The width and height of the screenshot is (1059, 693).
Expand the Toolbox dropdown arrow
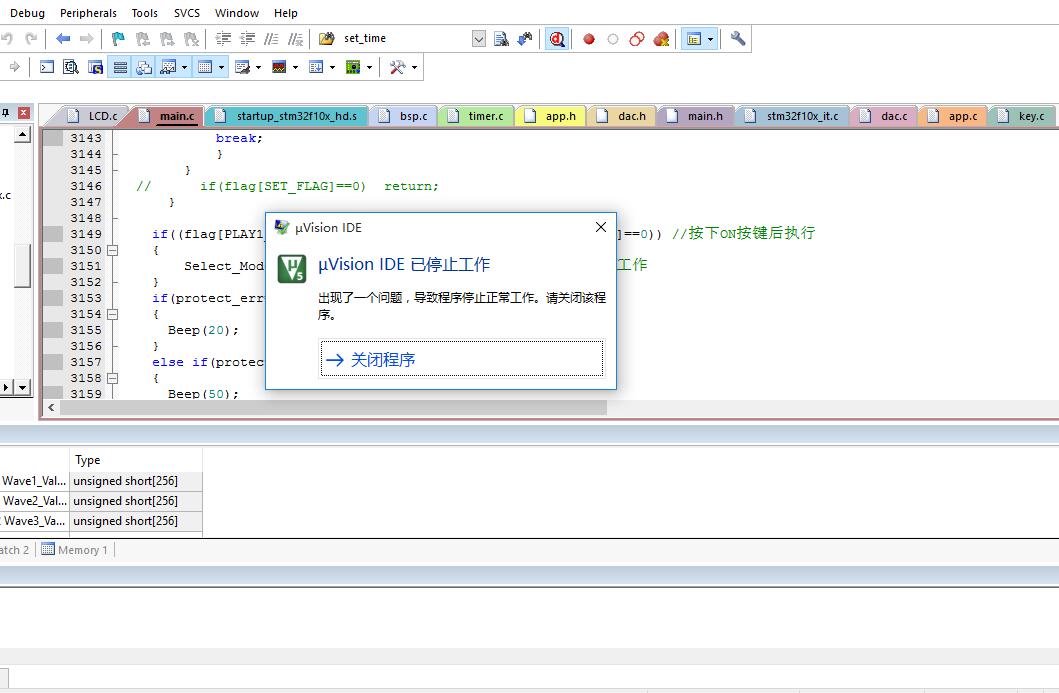(x=414, y=67)
